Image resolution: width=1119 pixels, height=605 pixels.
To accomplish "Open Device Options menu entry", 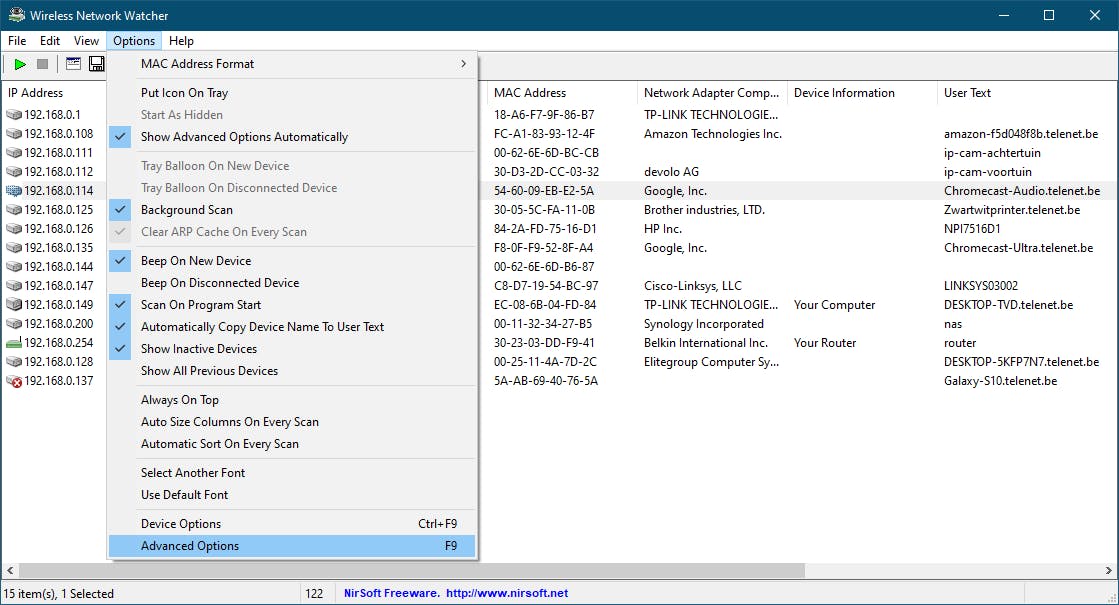I will 292,524.
